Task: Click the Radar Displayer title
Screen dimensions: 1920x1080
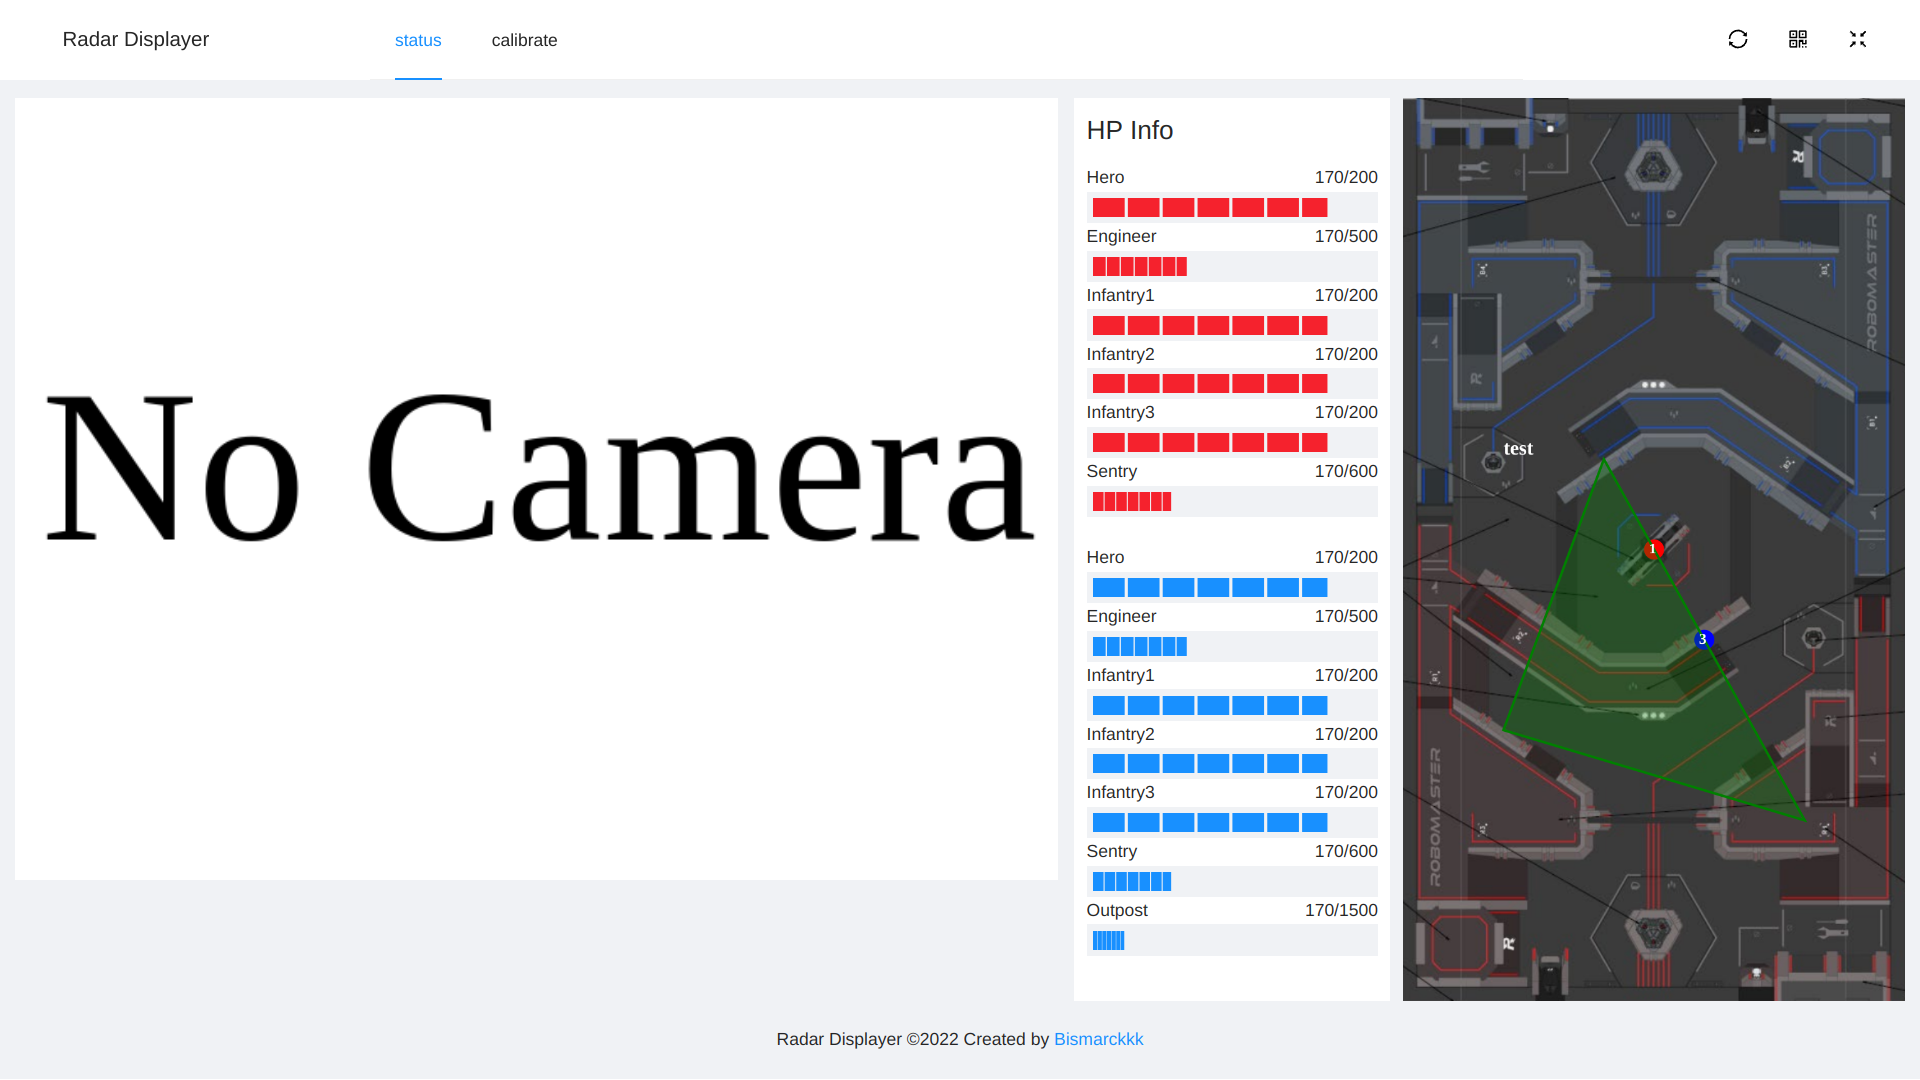Action: tap(136, 39)
